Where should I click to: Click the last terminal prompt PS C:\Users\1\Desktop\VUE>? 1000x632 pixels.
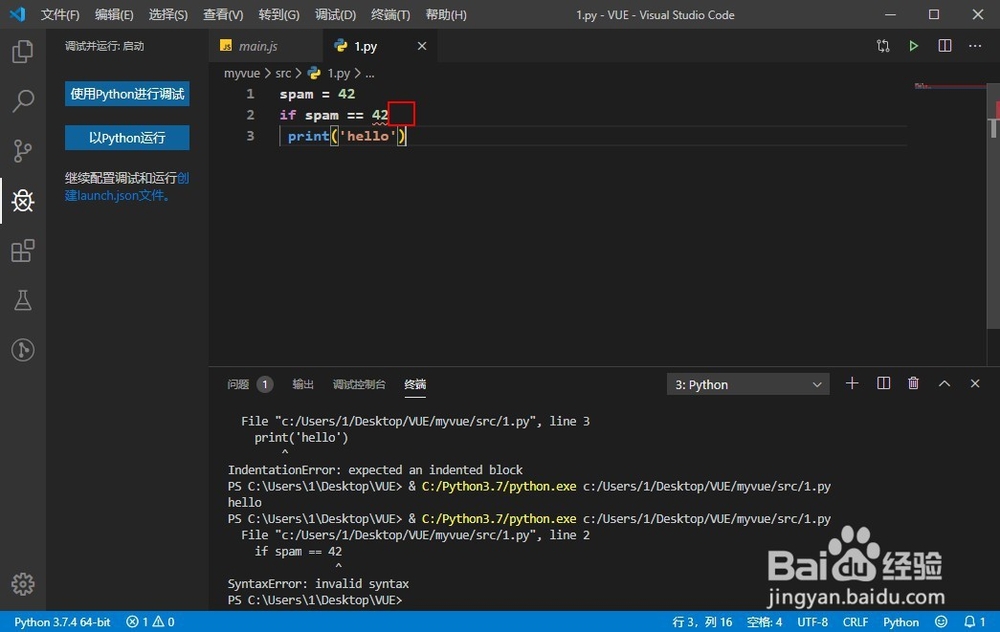(315, 600)
